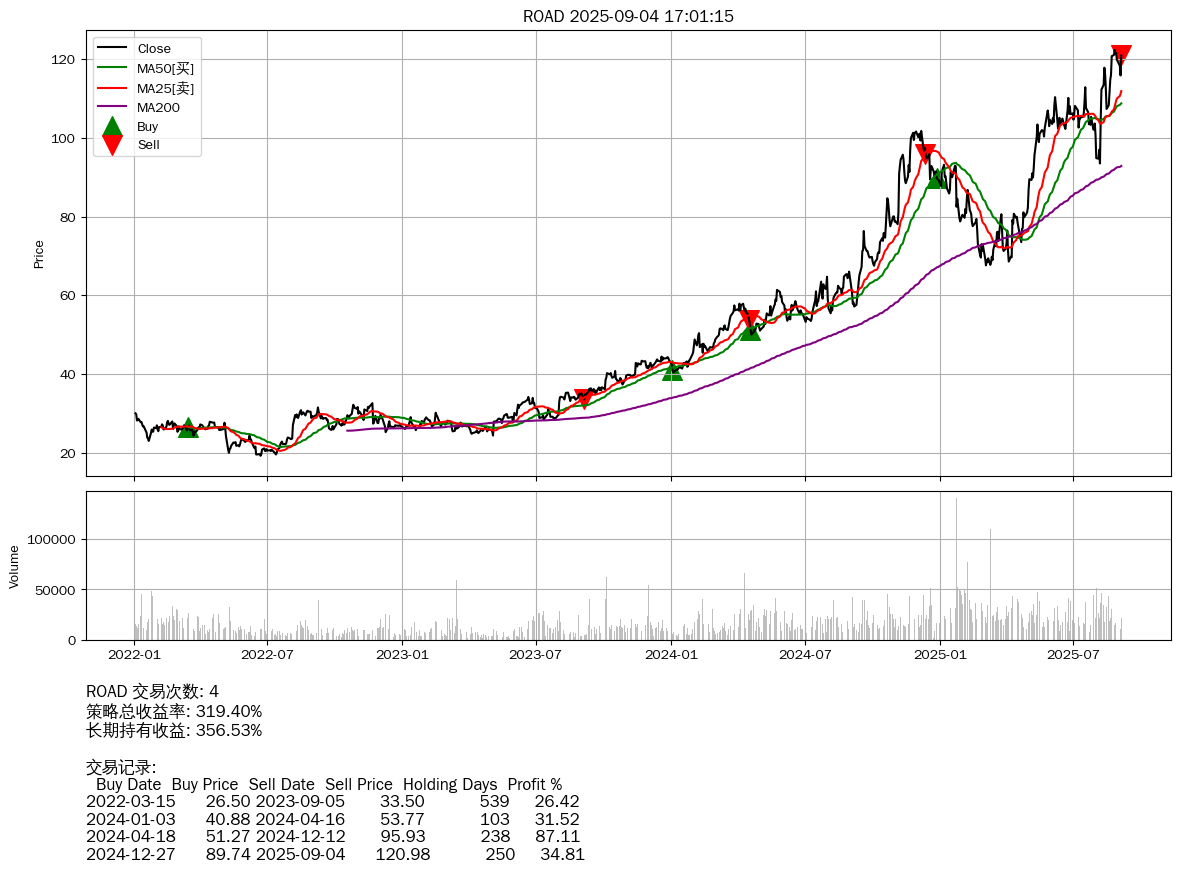Select the first buy marker in March 2022
Viewport: 1180px width, 872px height.
click(188, 428)
